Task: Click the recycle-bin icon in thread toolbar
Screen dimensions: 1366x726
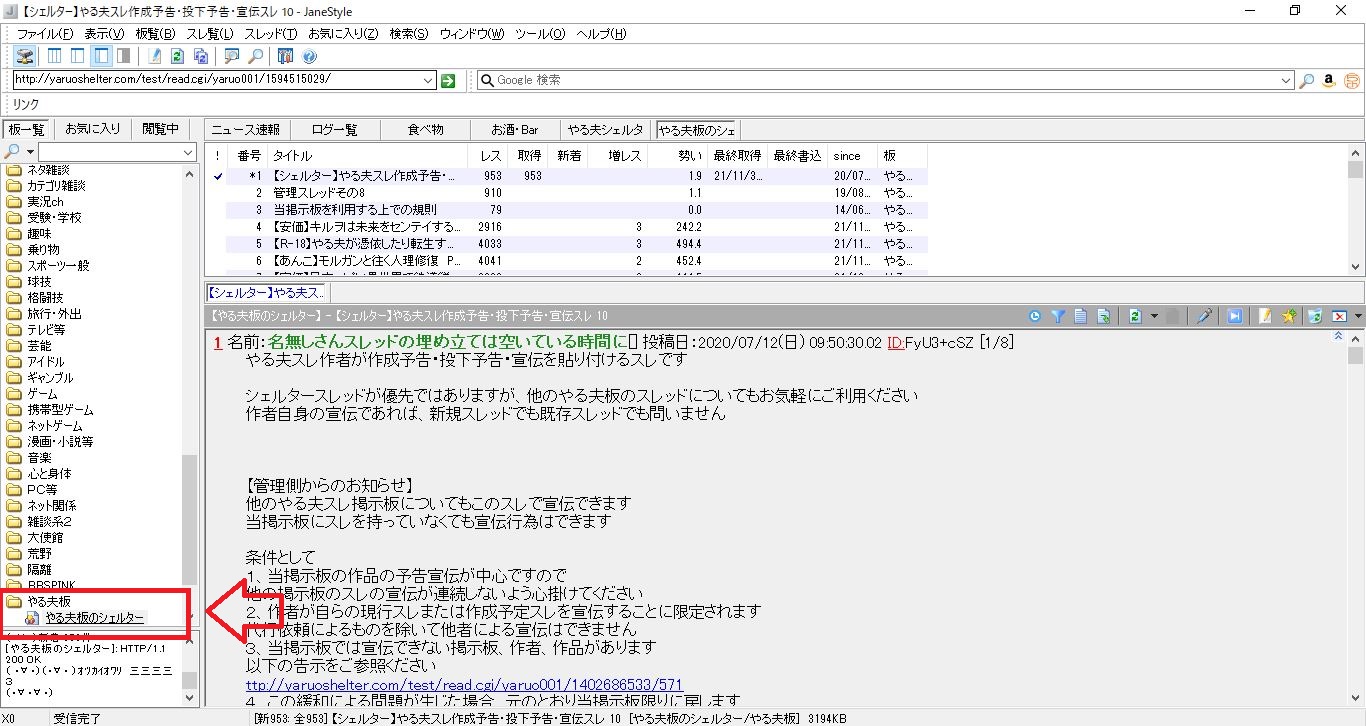Action: [1315, 316]
